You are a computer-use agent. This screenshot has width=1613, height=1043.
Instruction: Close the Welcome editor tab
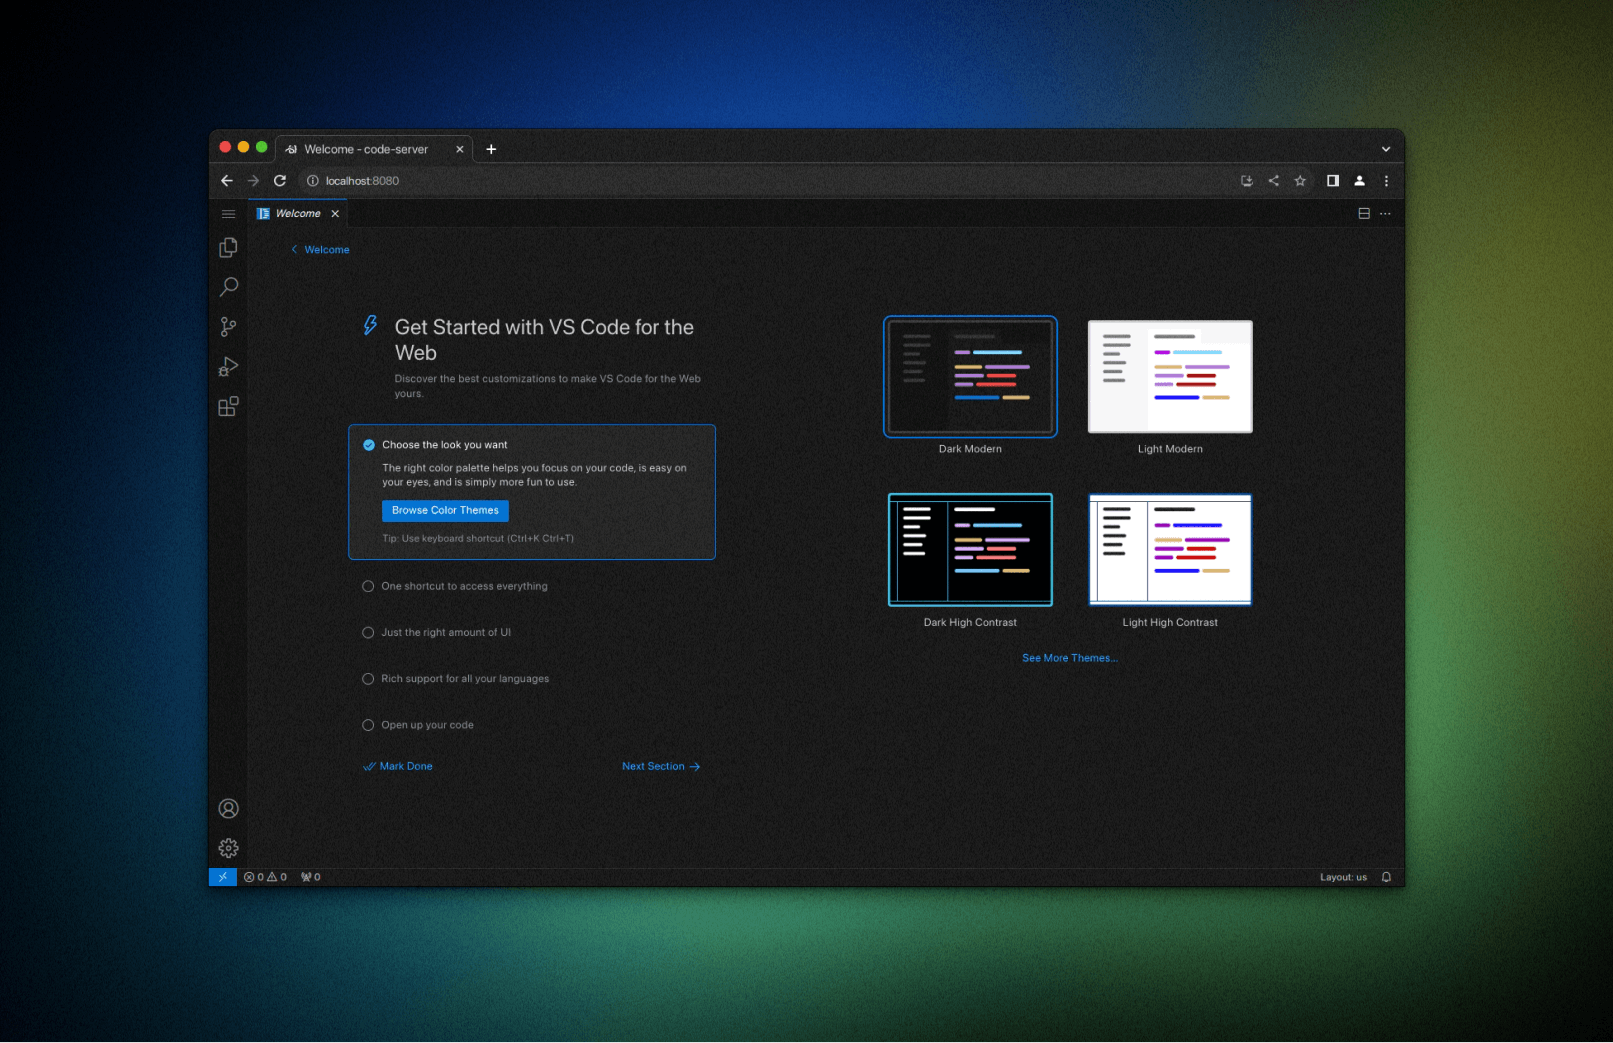pos(335,214)
